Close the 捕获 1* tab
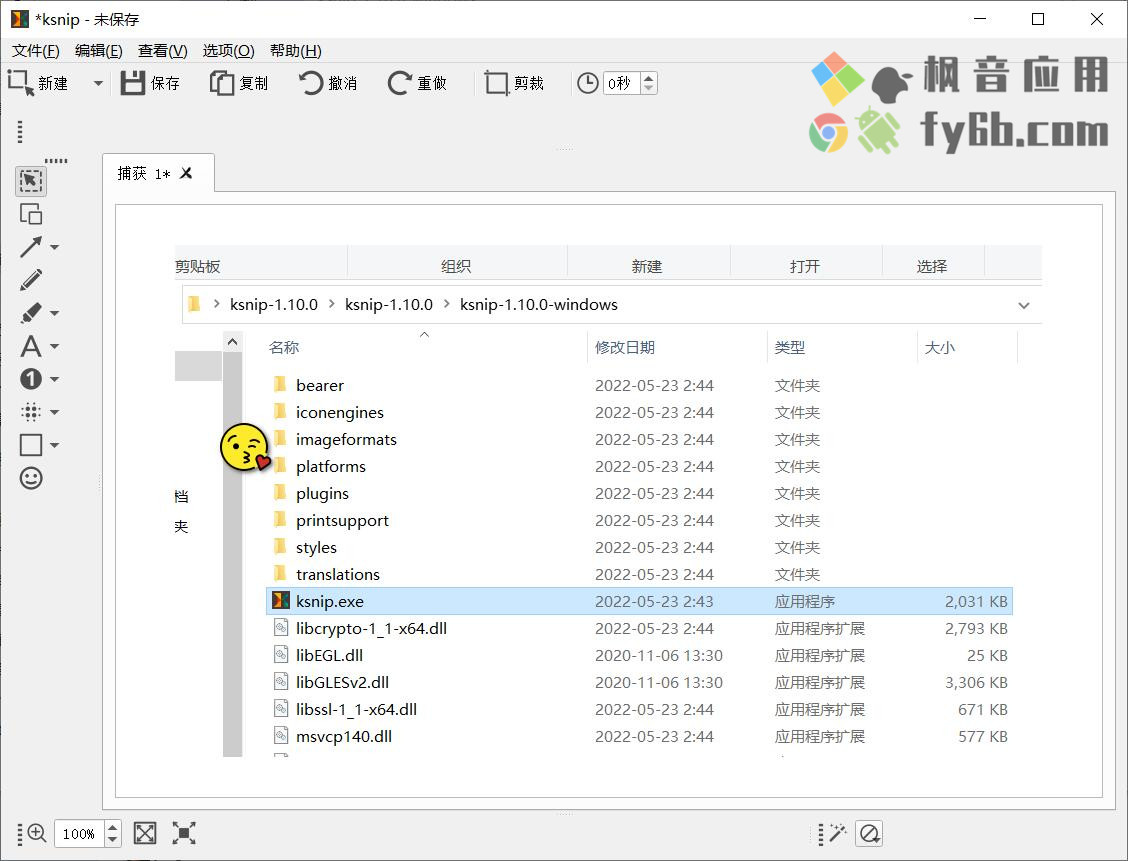This screenshot has height=861, width=1128. pos(186,173)
